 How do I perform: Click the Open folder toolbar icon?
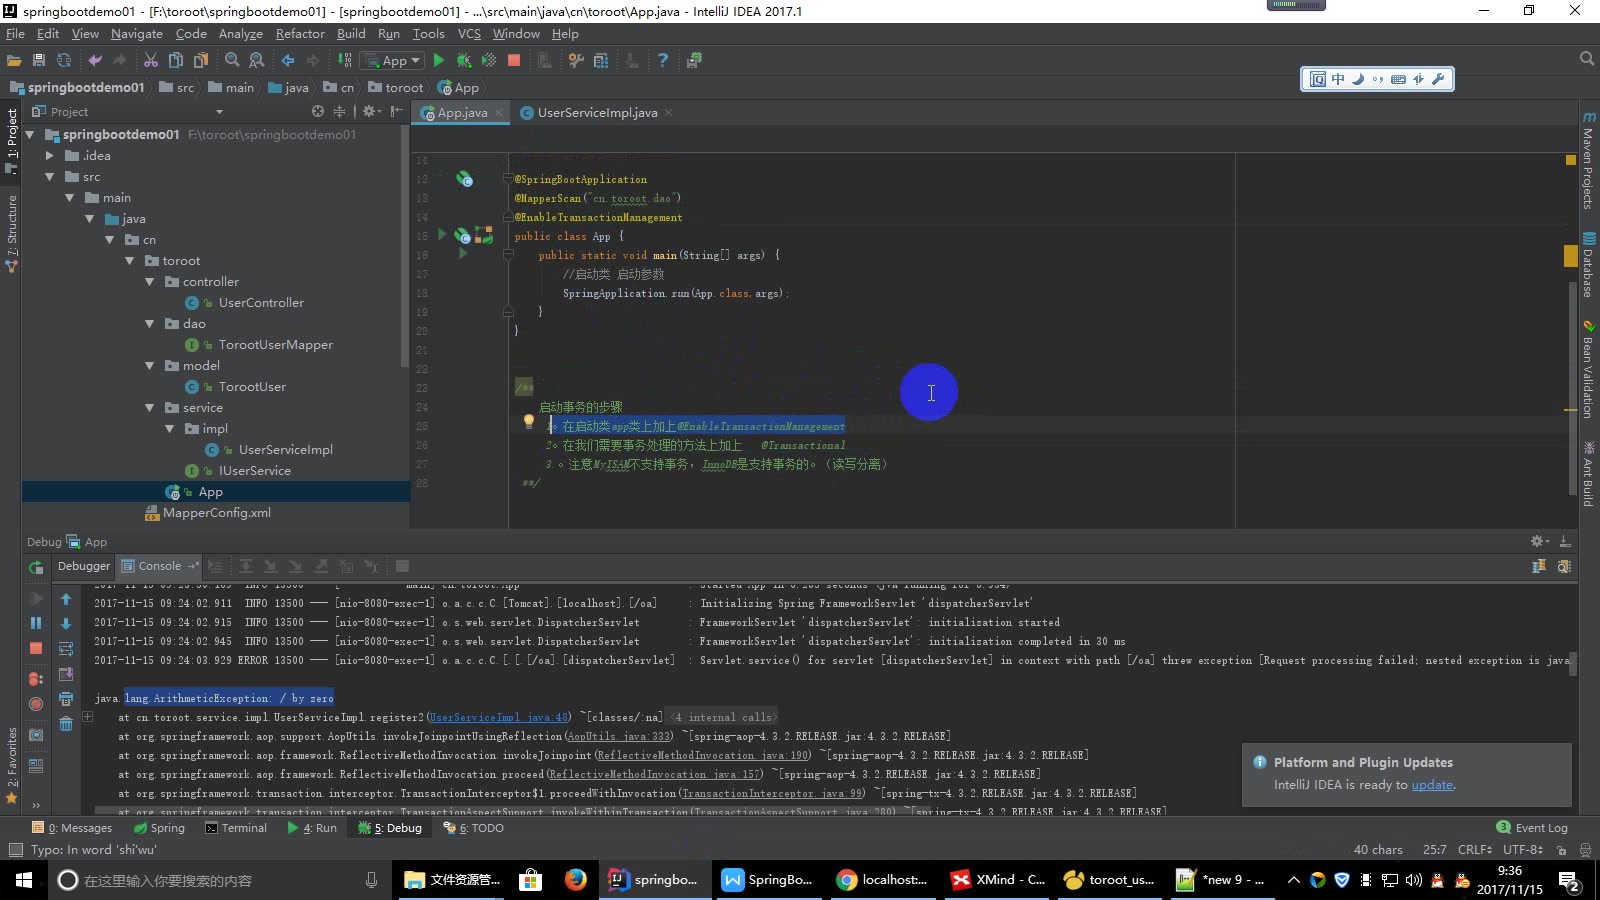[14, 61]
